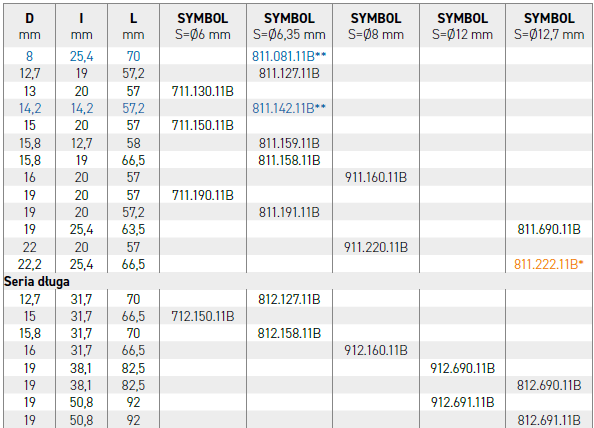Click symbol 912.690.11B in S=Ø12 column
Screen dimensions: 594x428
[x=463, y=368]
